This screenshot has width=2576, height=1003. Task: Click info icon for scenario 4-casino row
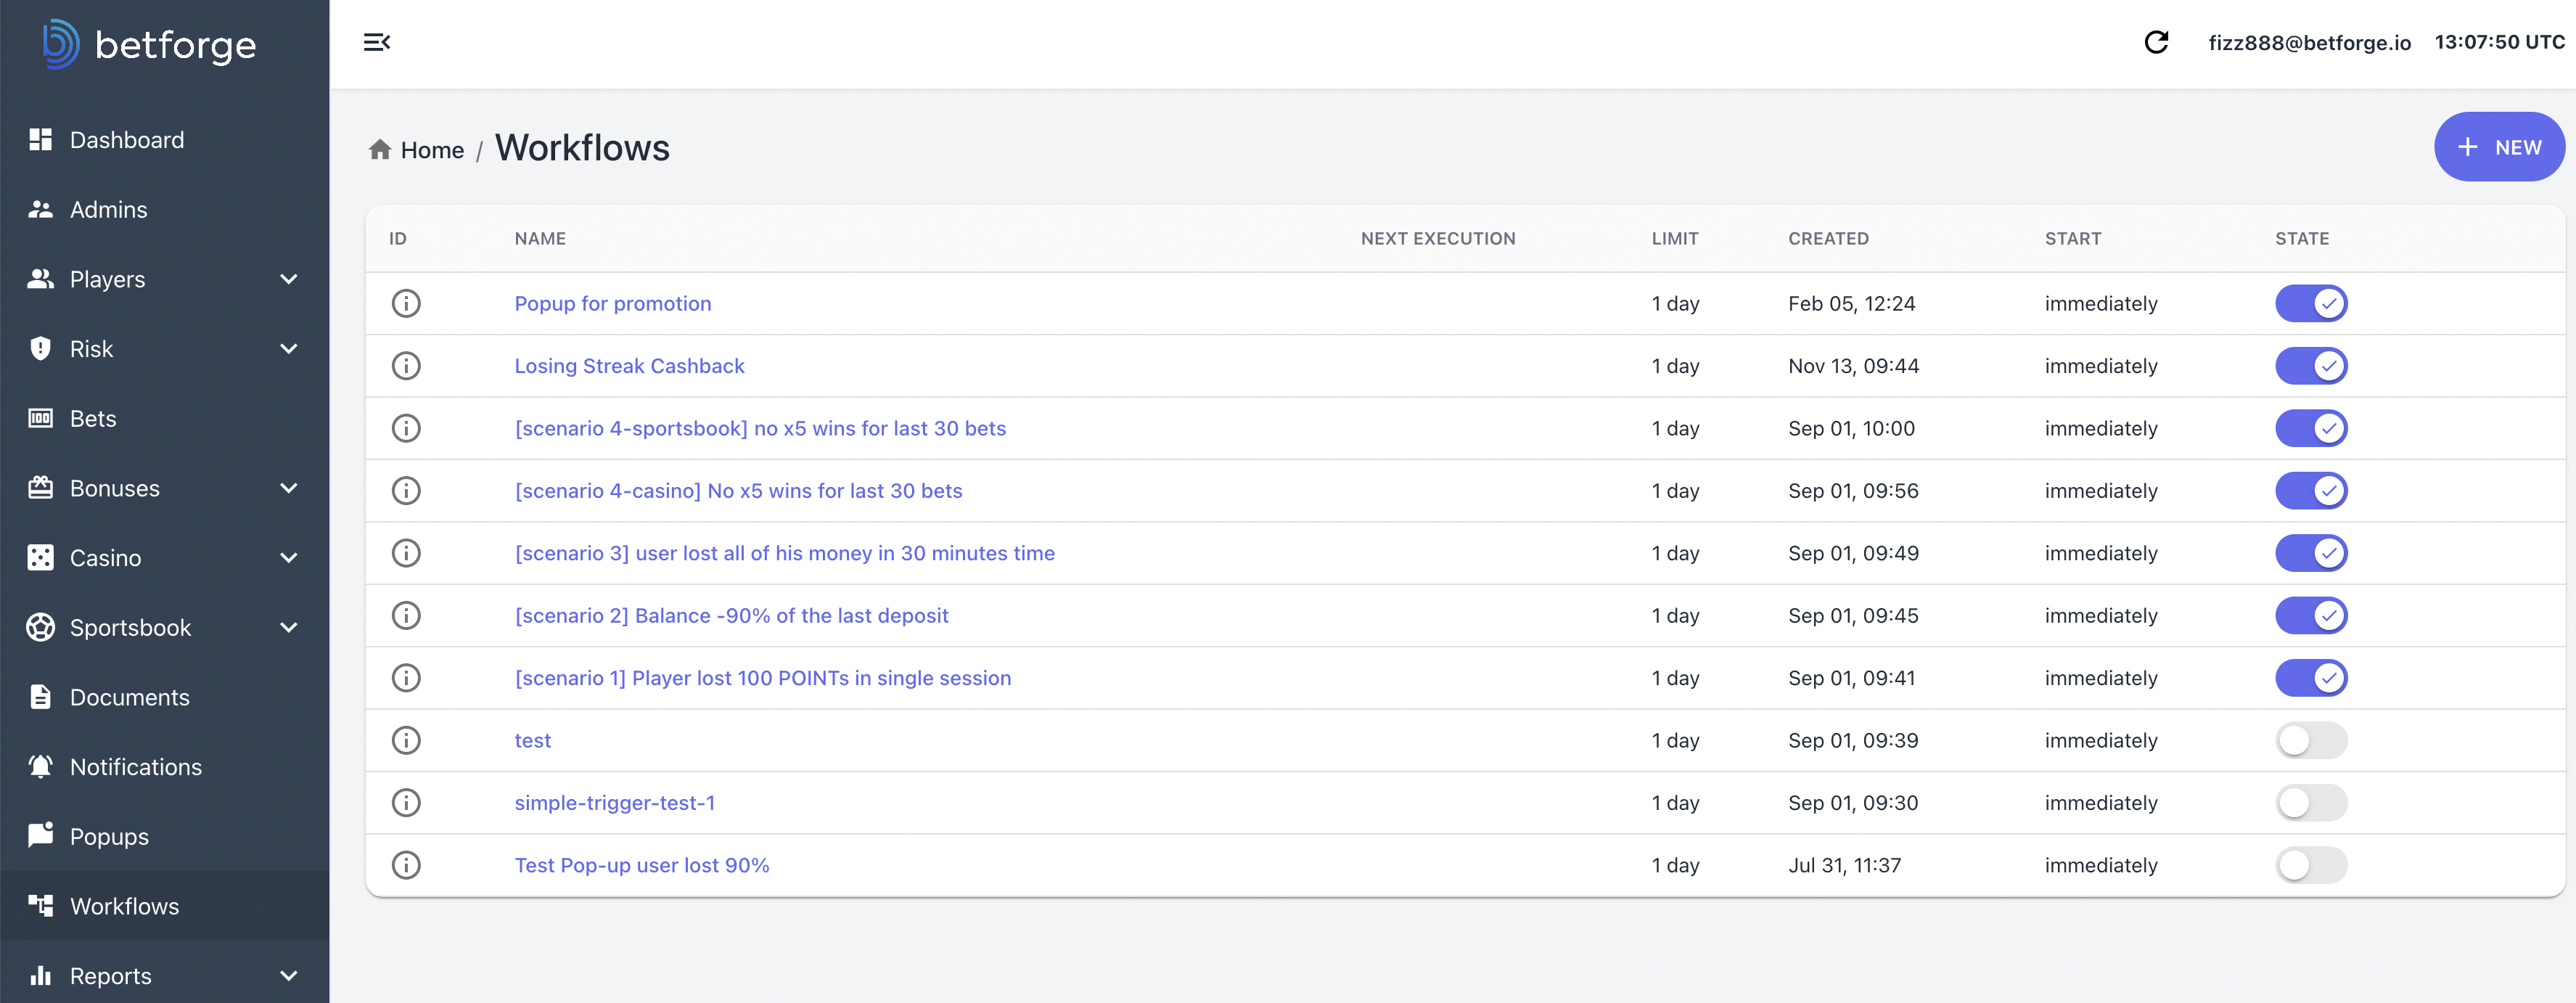click(406, 491)
